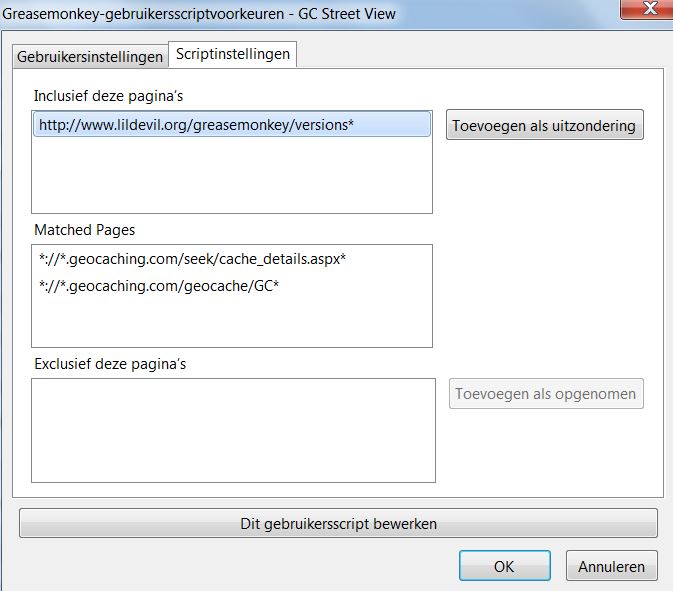The width and height of the screenshot is (673, 591).
Task: Select the cache_details.aspx matched page entry
Action: click(x=193, y=259)
